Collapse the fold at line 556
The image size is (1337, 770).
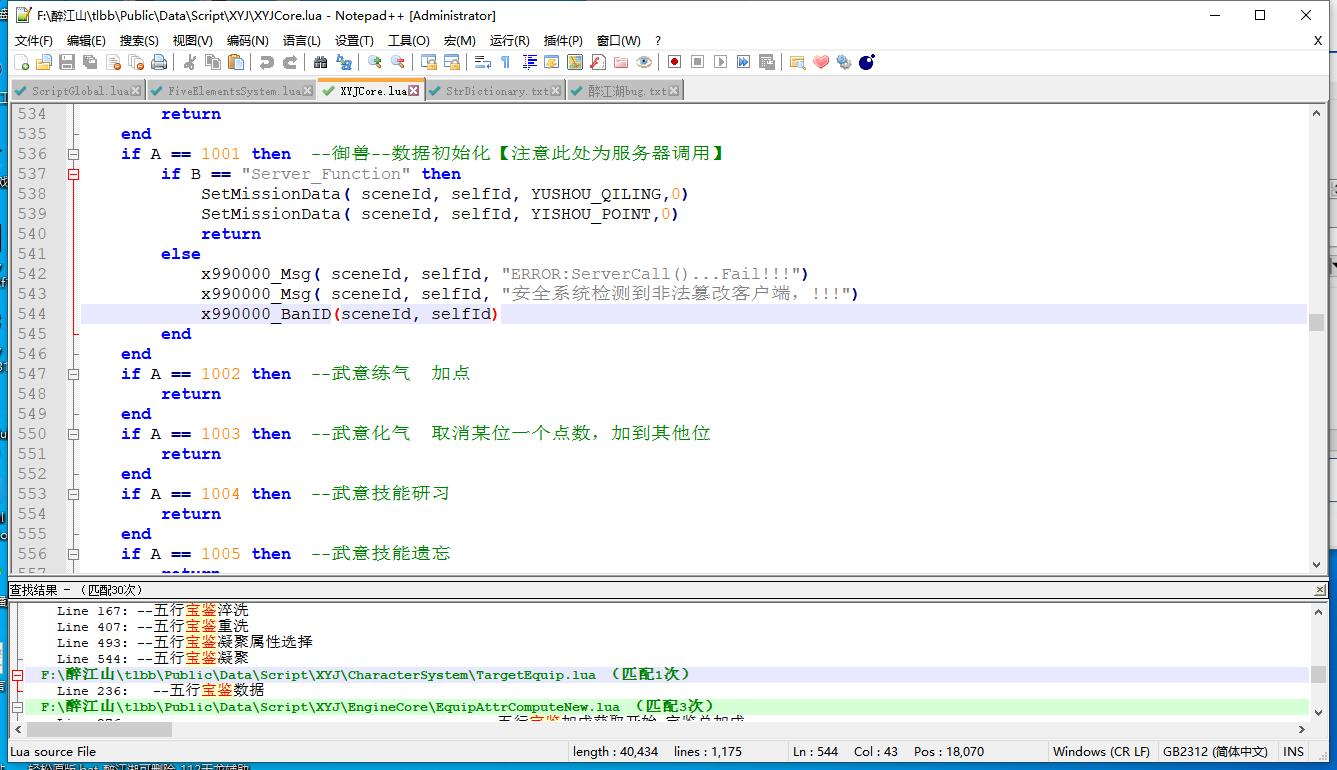(73, 554)
